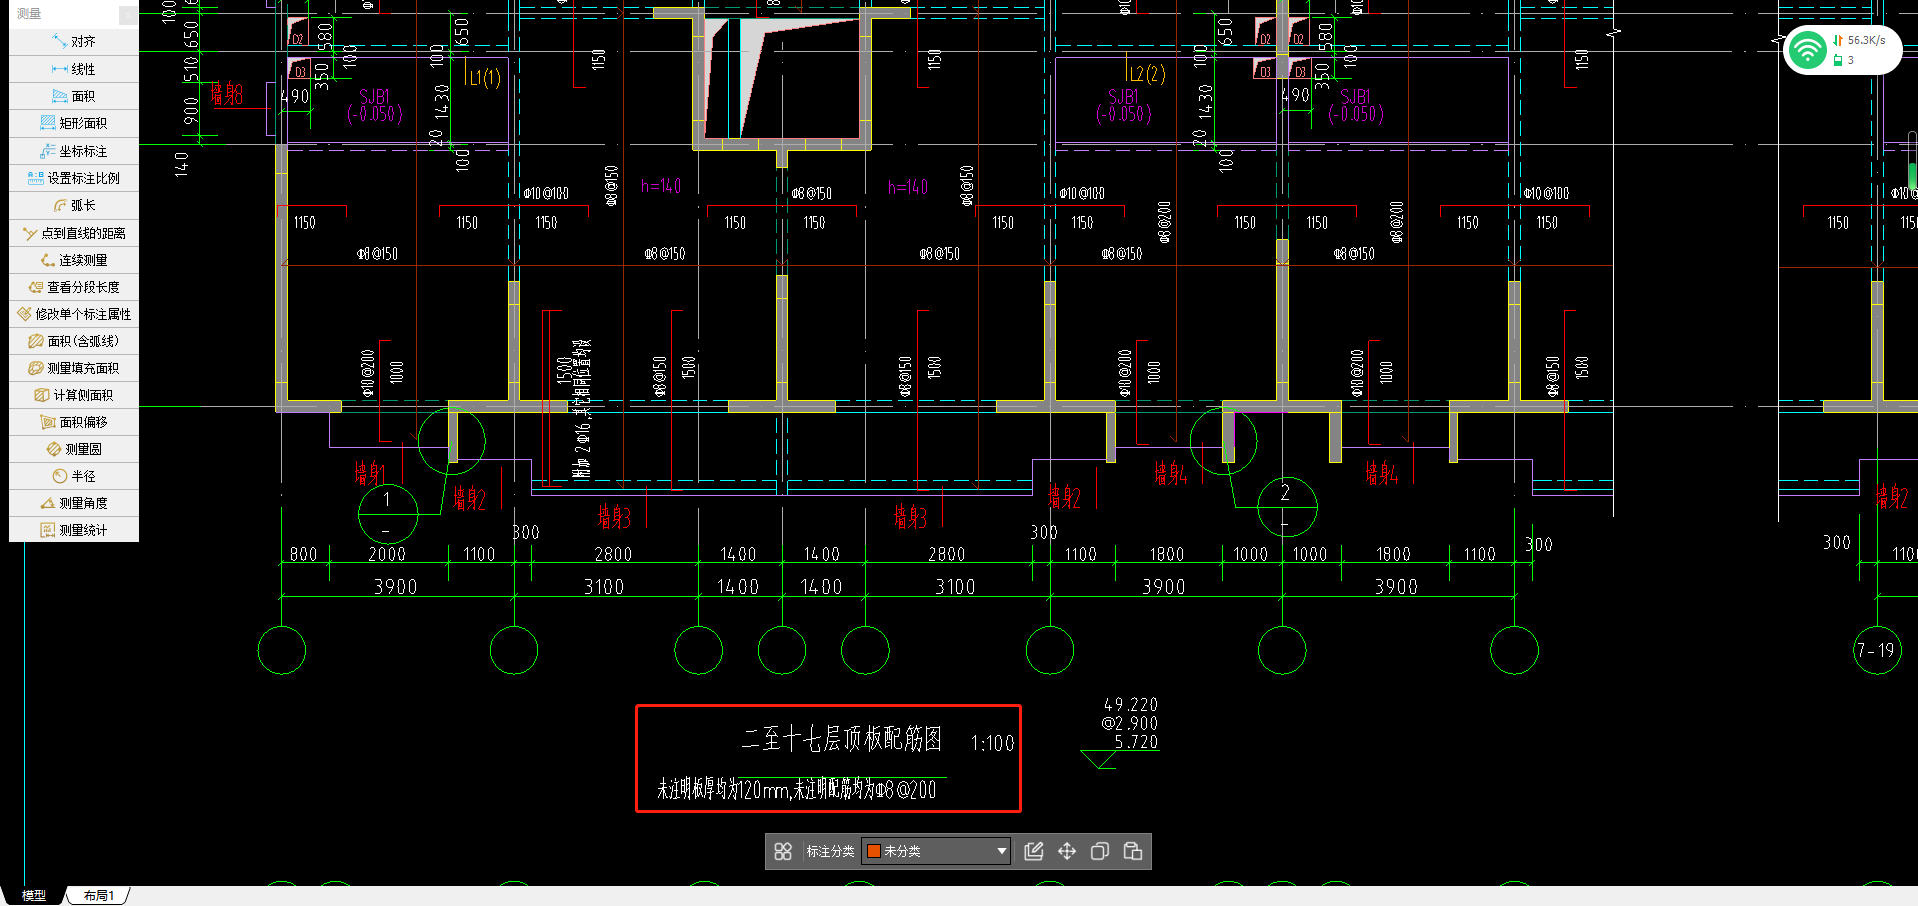Pick the 面积 area measurement tool
This screenshot has height=906, width=1918.
tap(74, 96)
